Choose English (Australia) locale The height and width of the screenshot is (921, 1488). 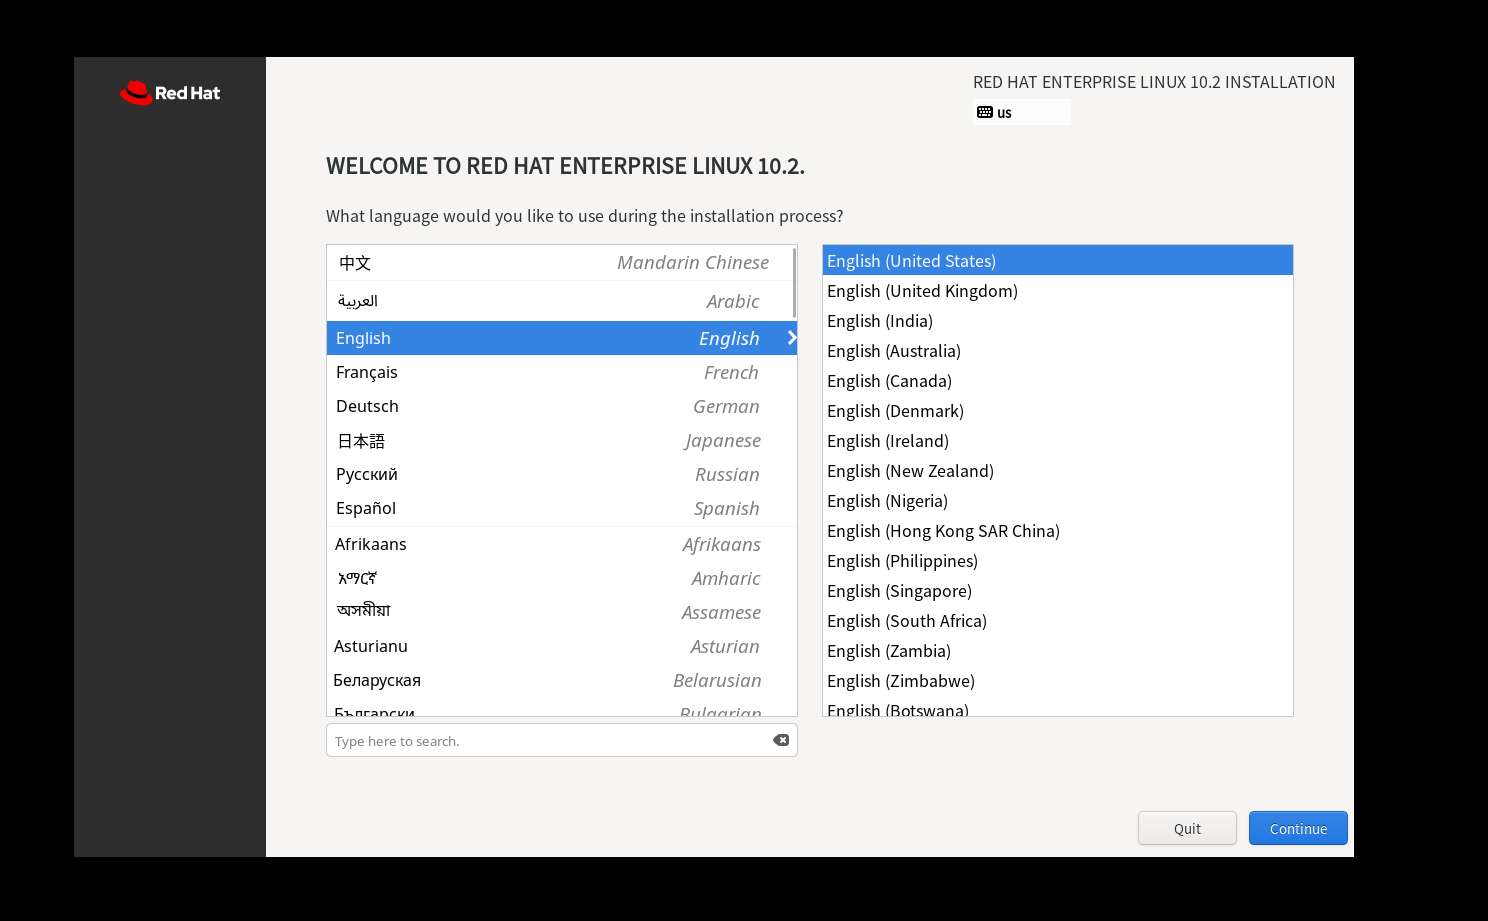(x=1058, y=351)
